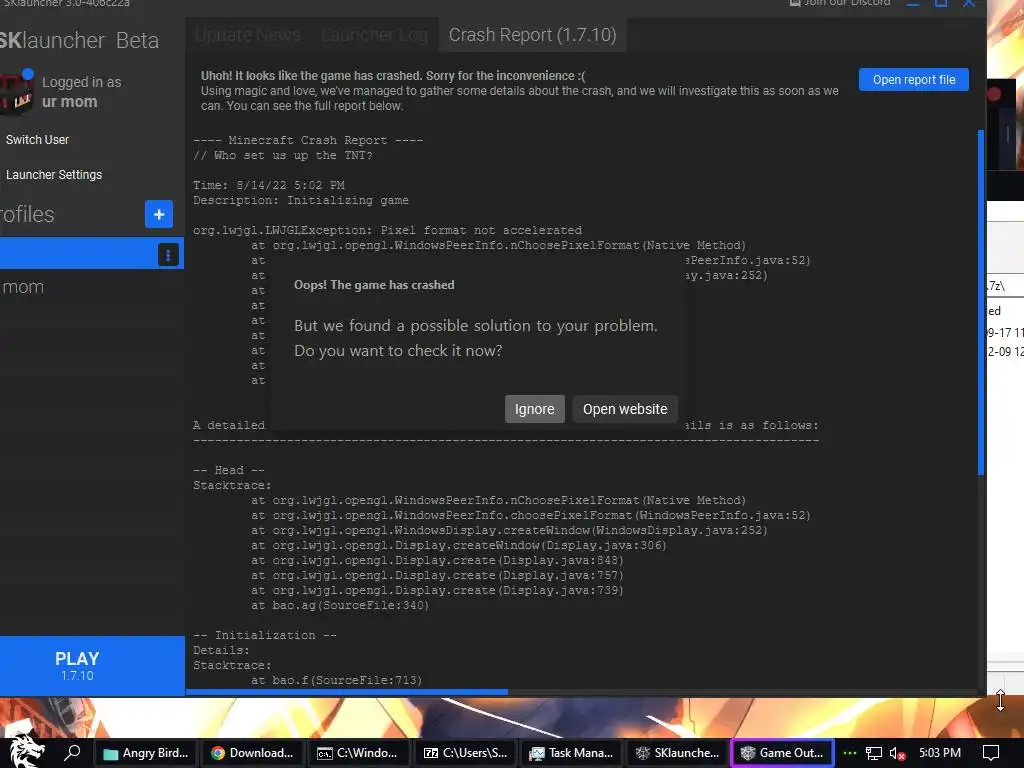Open the crash report file
Viewport: 1024px width, 768px height.
tap(913, 80)
